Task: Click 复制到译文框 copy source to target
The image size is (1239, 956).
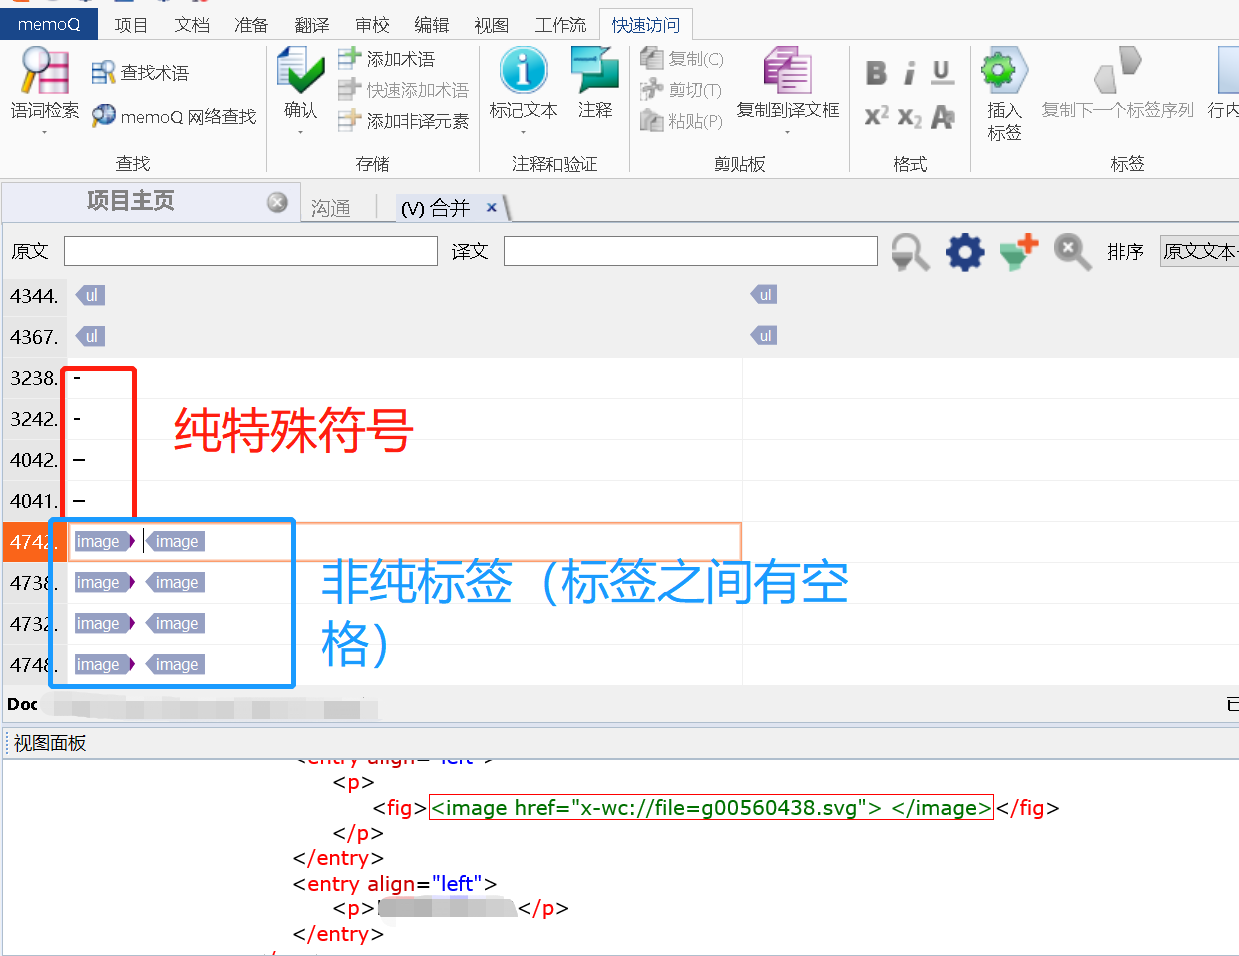Action: (x=788, y=70)
